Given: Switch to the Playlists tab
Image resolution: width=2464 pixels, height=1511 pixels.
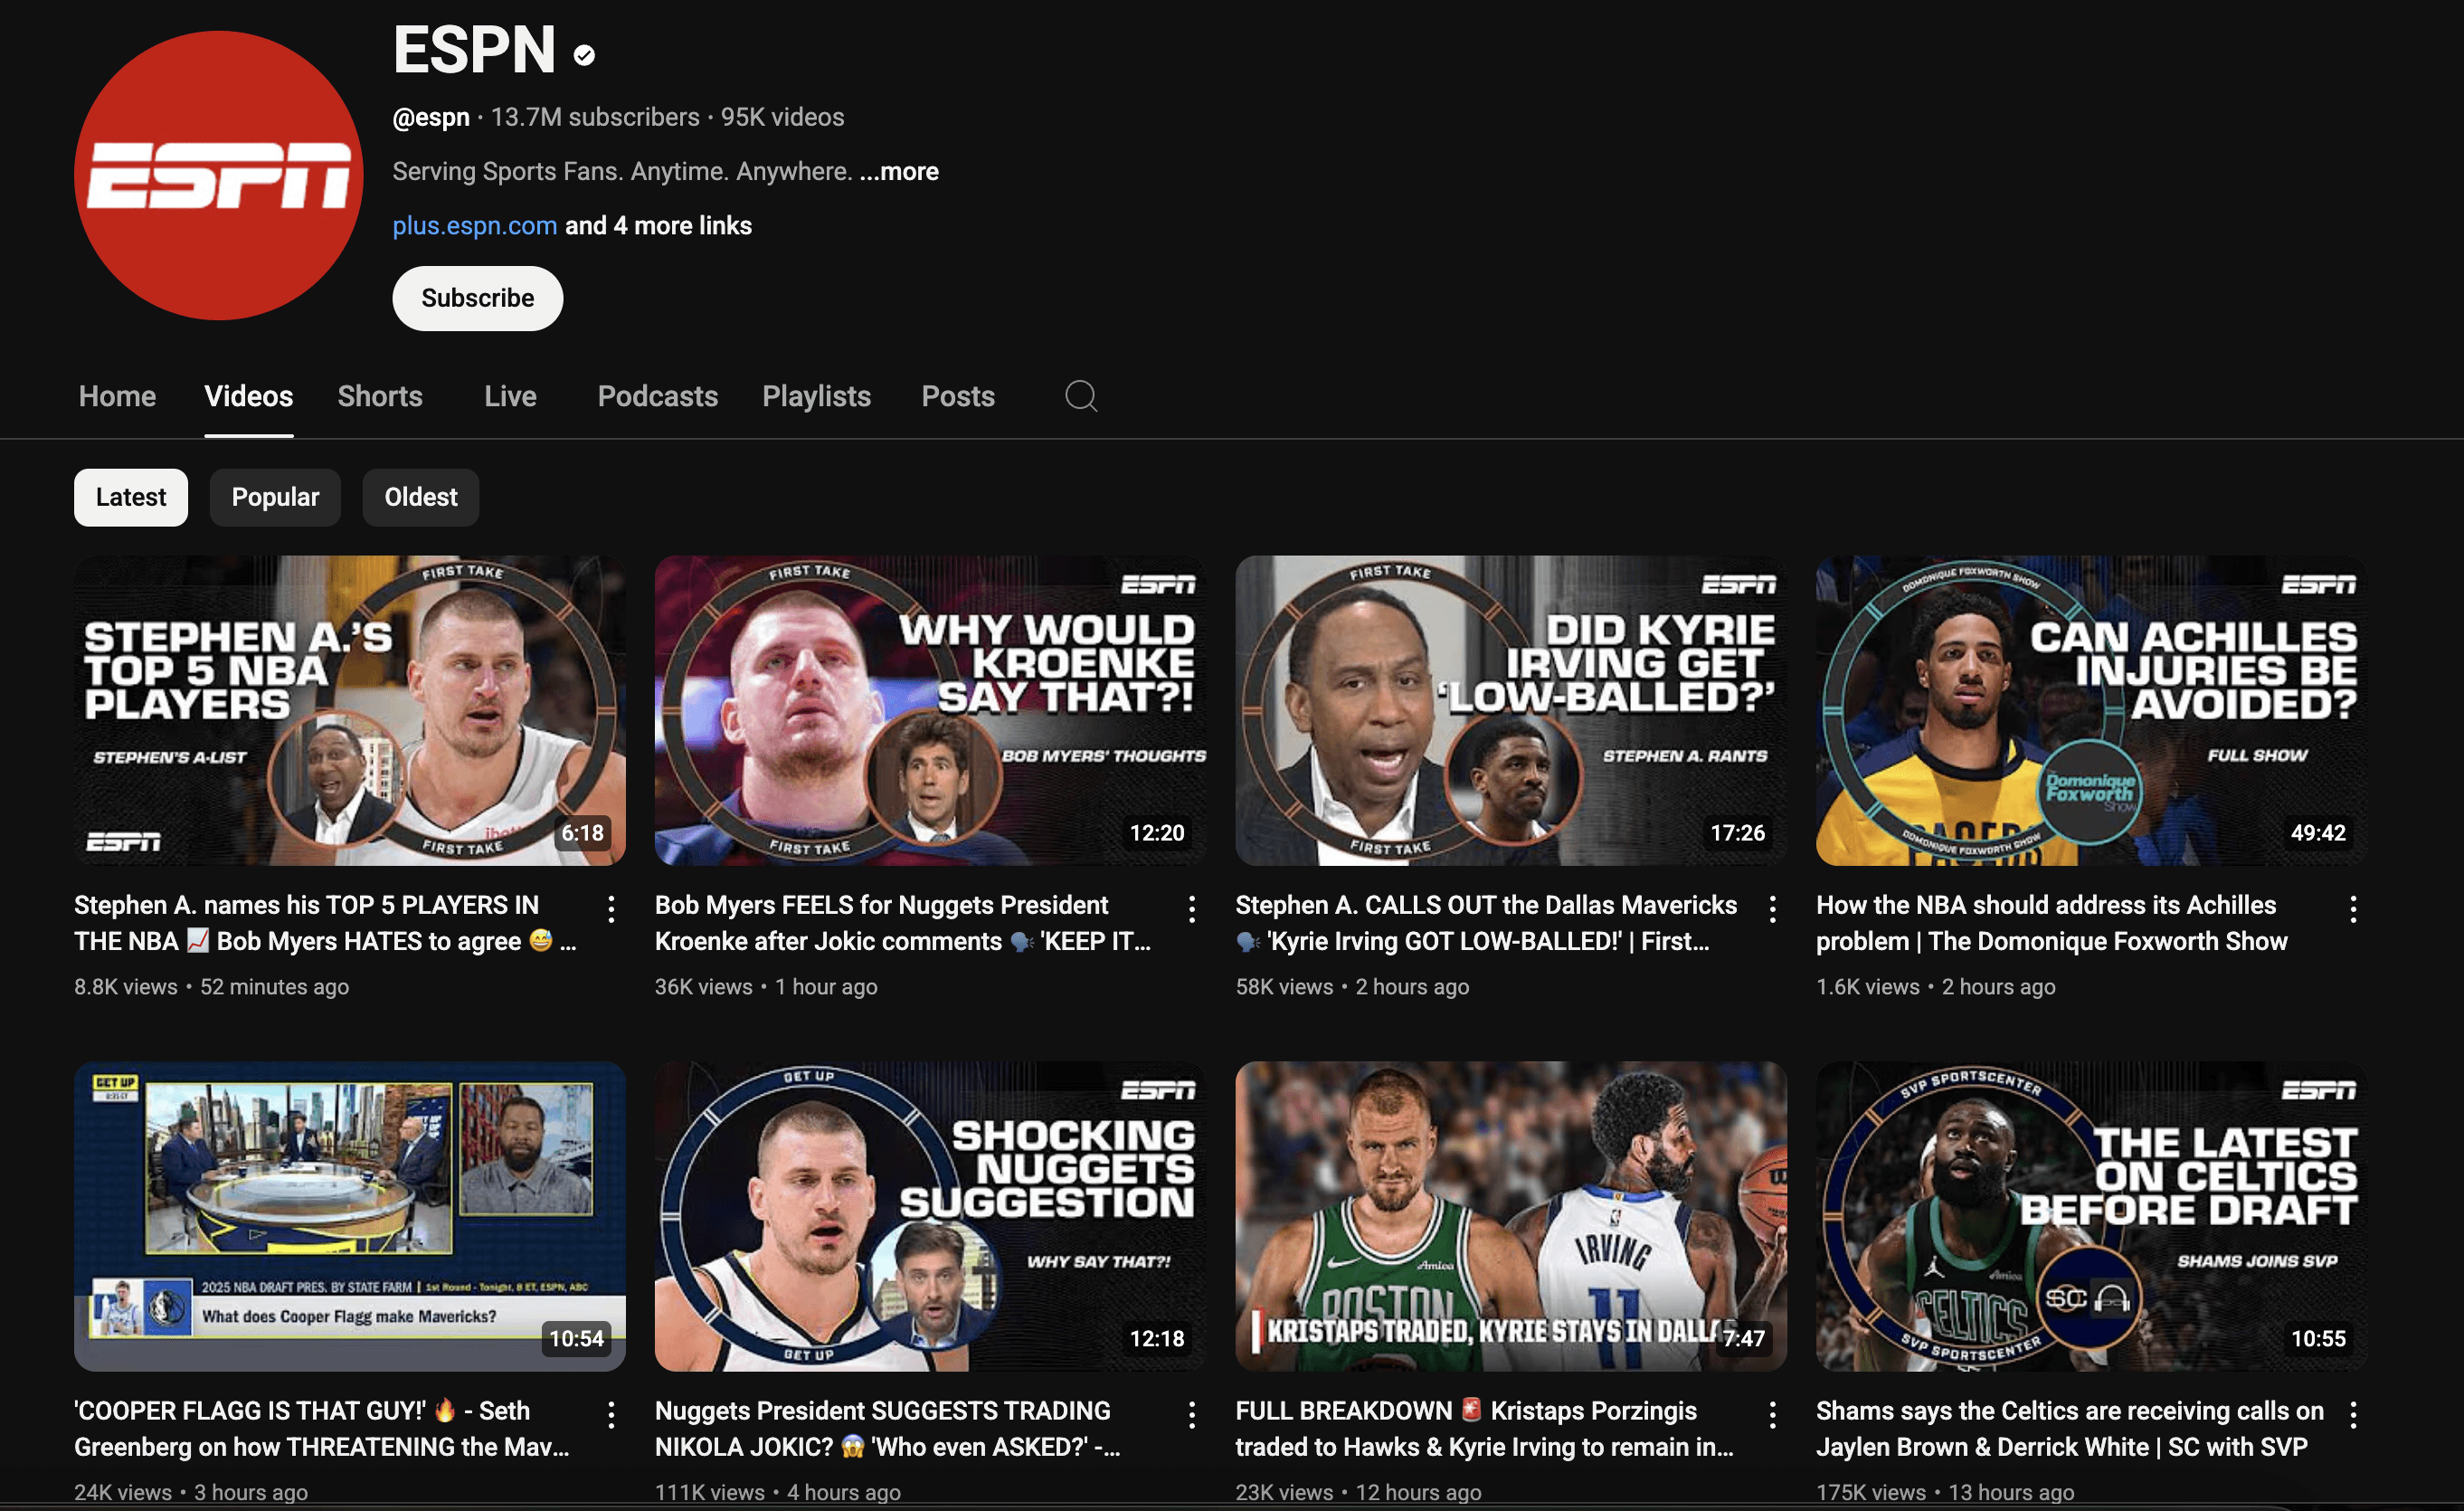Looking at the screenshot, I should click(x=817, y=396).
